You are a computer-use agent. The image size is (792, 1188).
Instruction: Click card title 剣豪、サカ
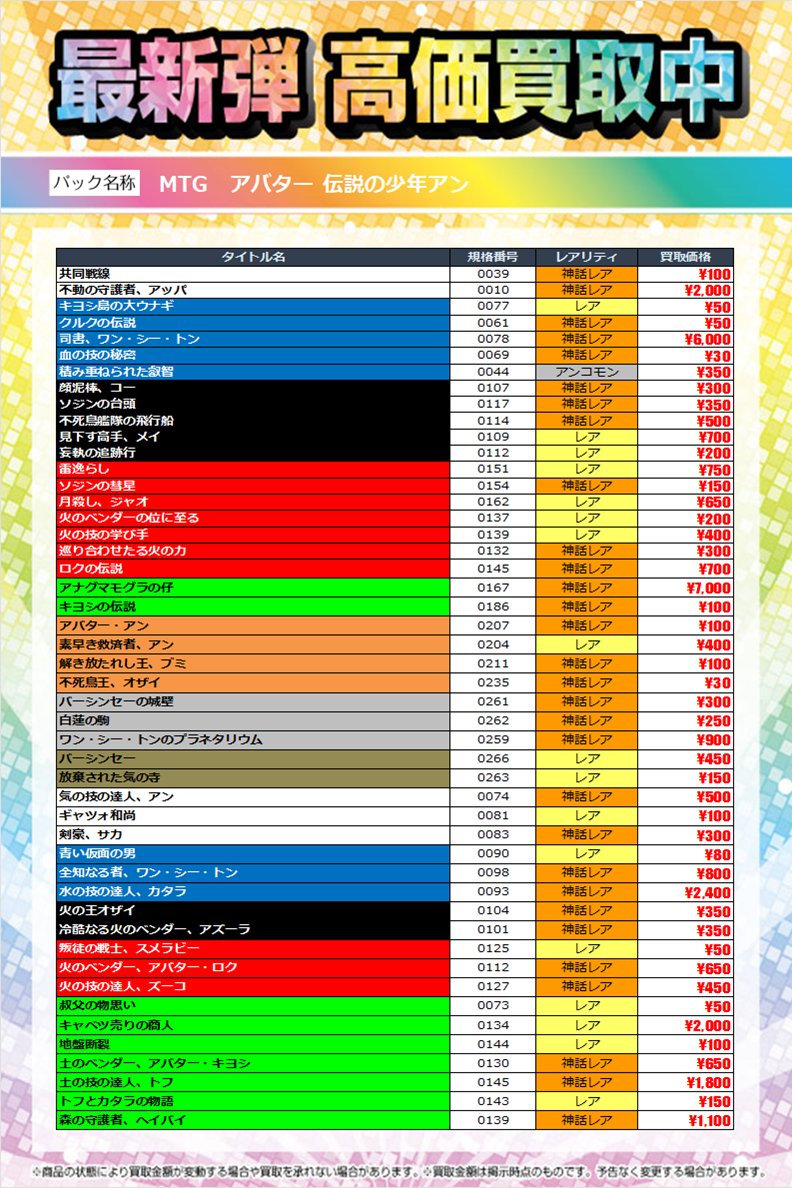[91, 833]
